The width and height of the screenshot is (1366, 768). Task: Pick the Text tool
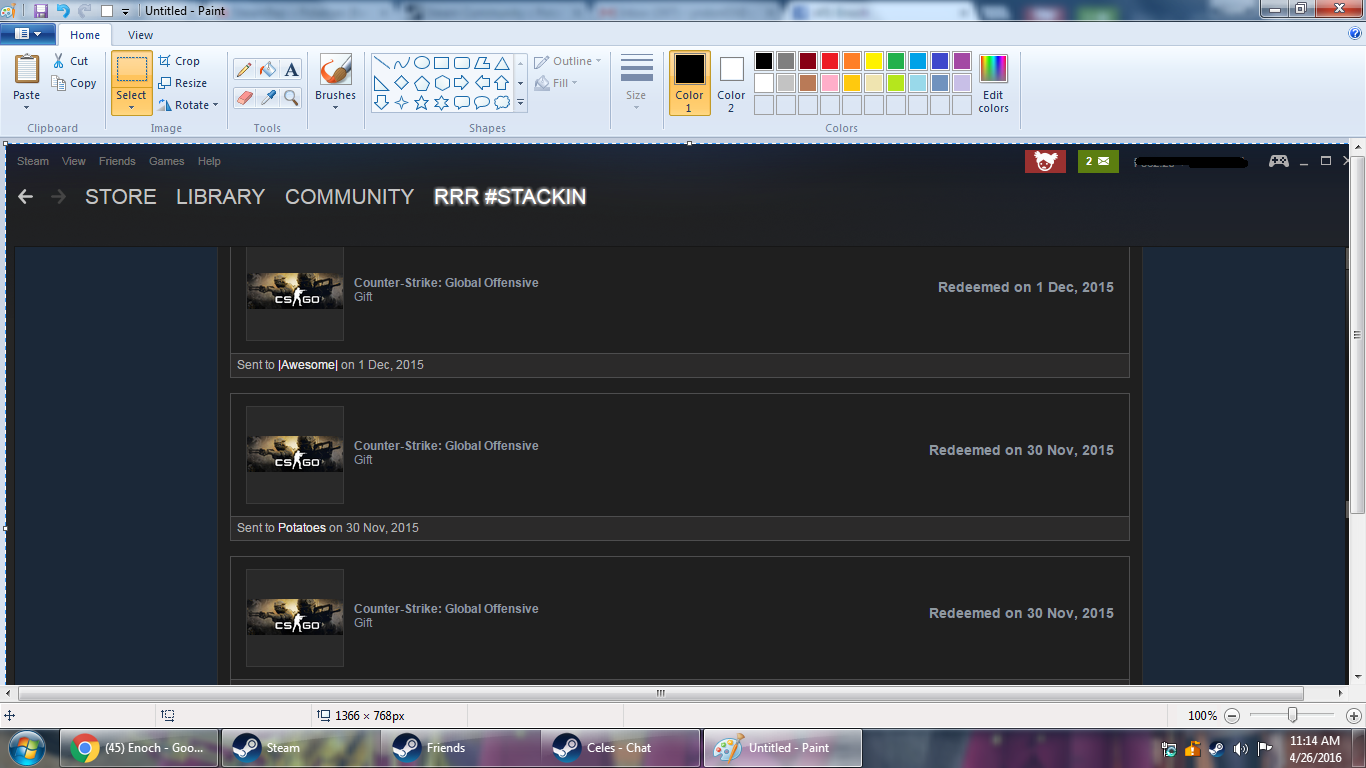(x=291, y=69)
